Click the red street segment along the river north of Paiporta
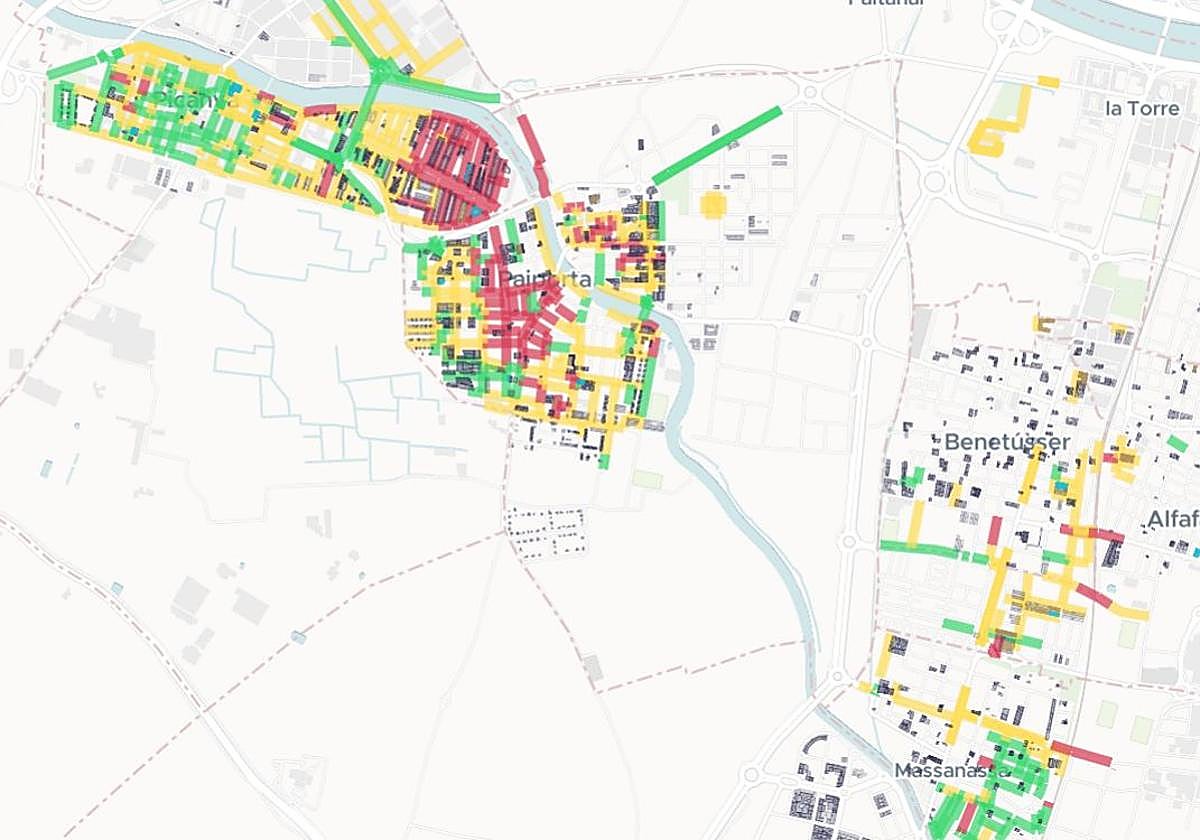 533,148
